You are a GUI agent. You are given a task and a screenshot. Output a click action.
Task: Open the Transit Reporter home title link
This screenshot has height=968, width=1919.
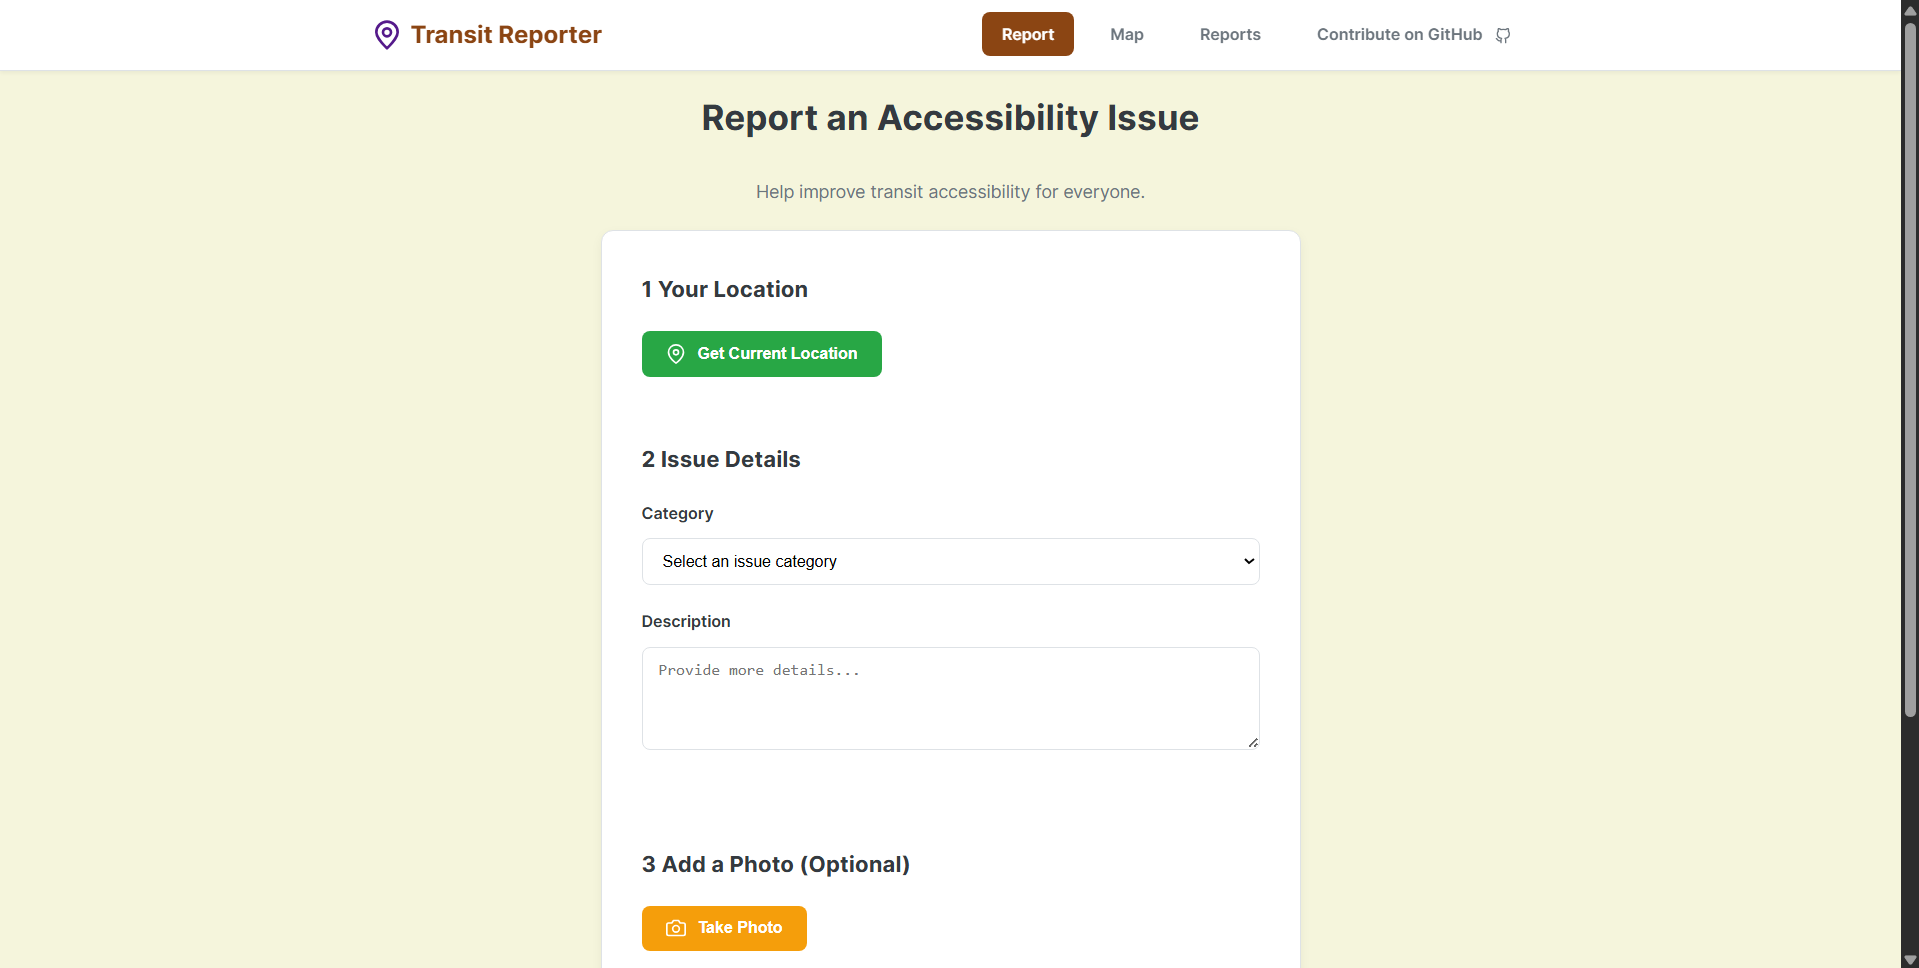[x=506, y=35]
